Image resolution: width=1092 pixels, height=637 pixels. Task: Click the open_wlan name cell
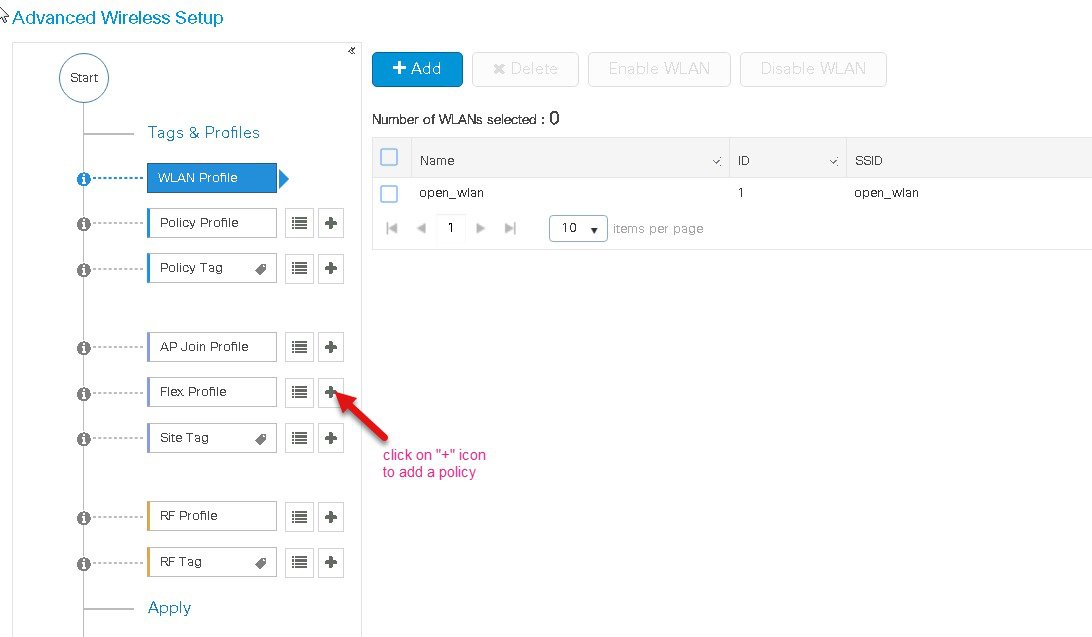[x=451, y=193]
